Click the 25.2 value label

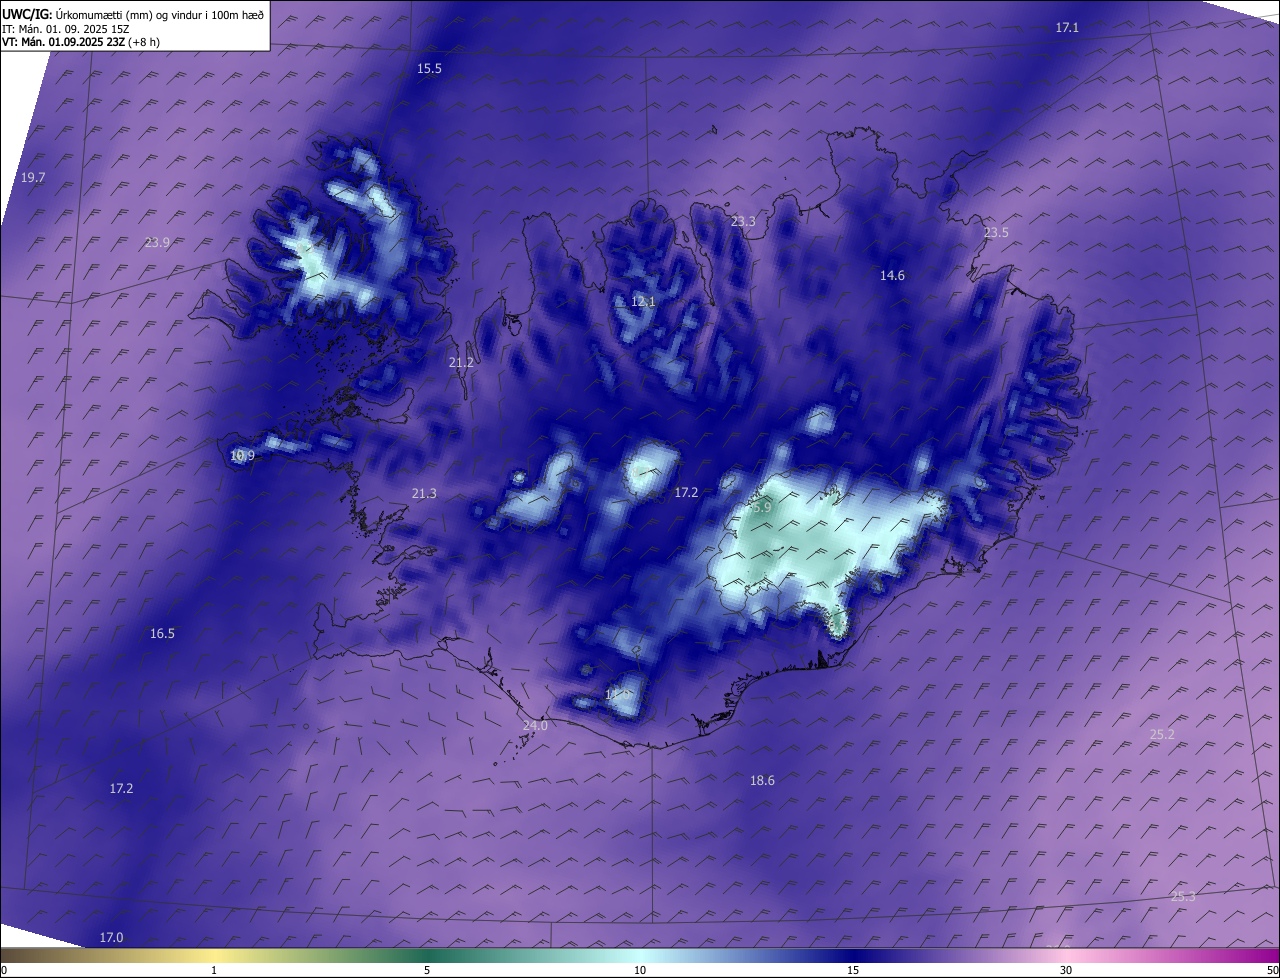(1162, 734)
